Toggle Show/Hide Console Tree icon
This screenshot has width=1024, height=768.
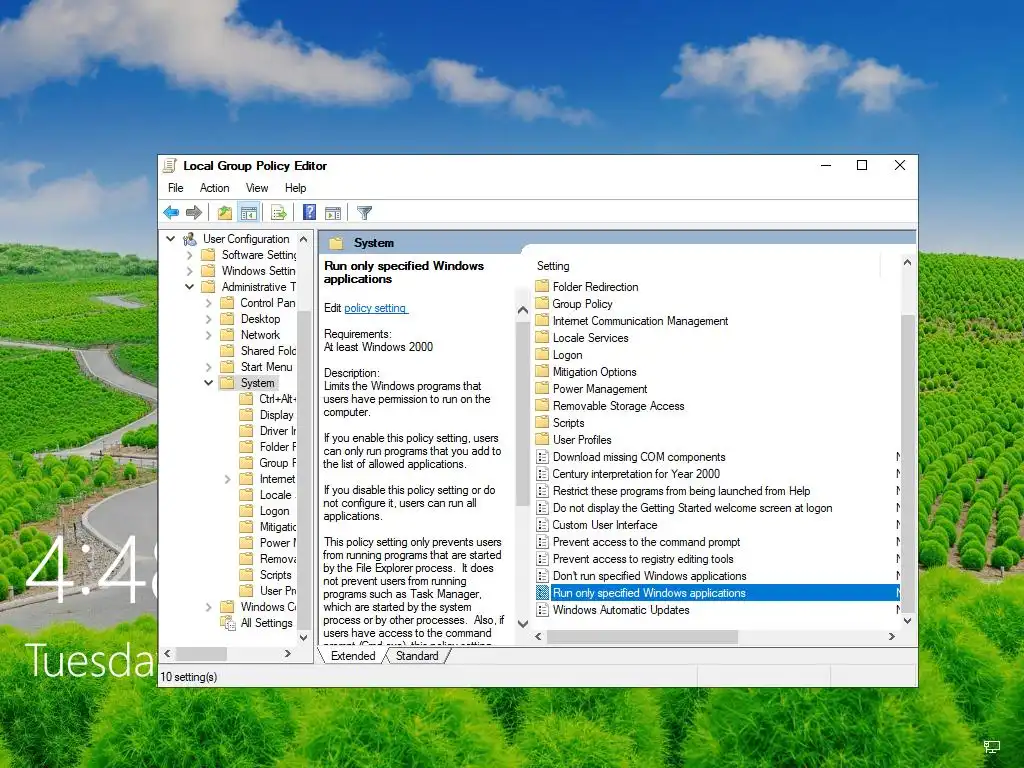[x=249, y=212]
